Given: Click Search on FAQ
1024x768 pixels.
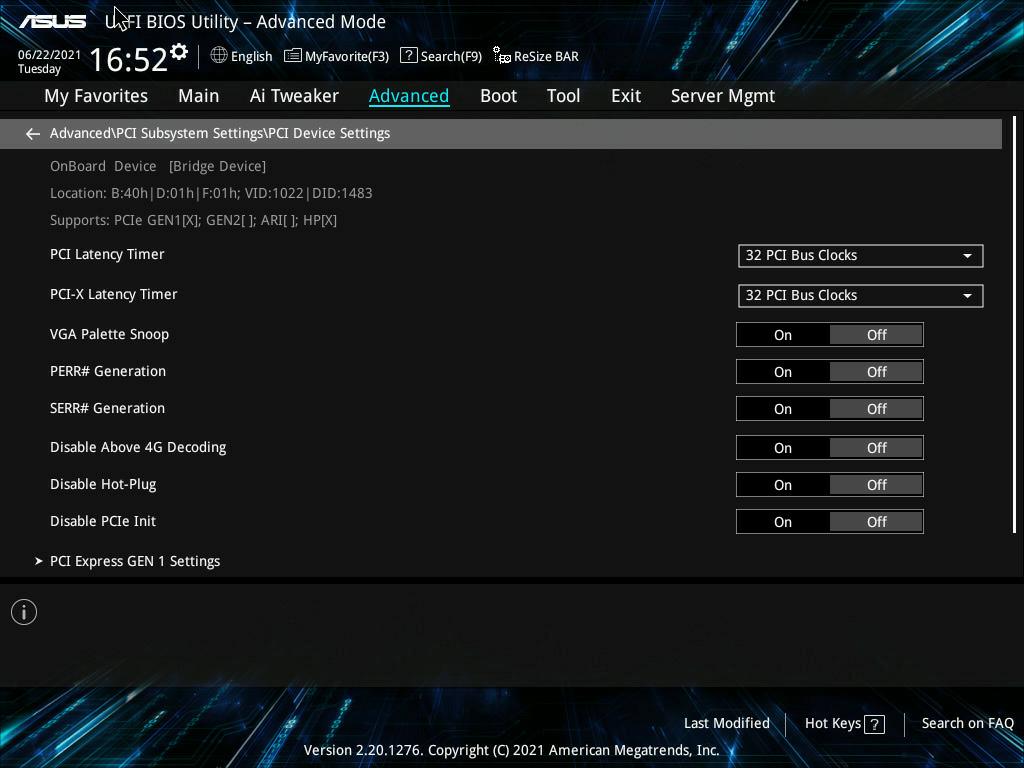Looking at the screenshot, I should (x=967, y=723).
